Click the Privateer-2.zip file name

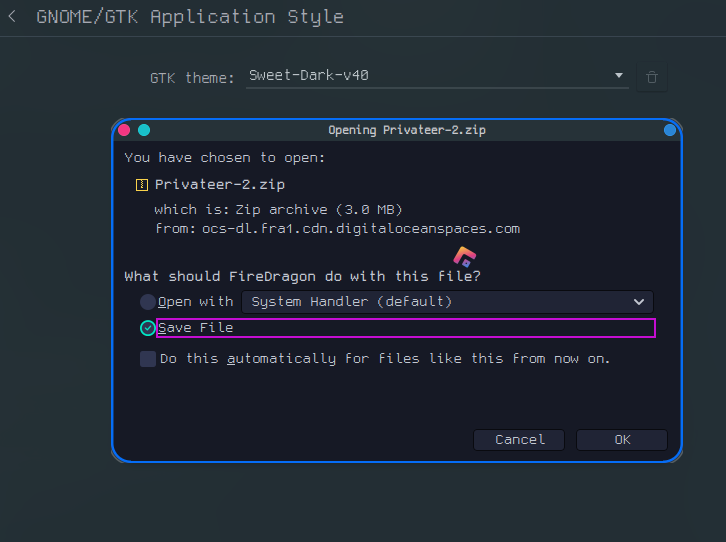pyautogui.click(x=219, y=185)
